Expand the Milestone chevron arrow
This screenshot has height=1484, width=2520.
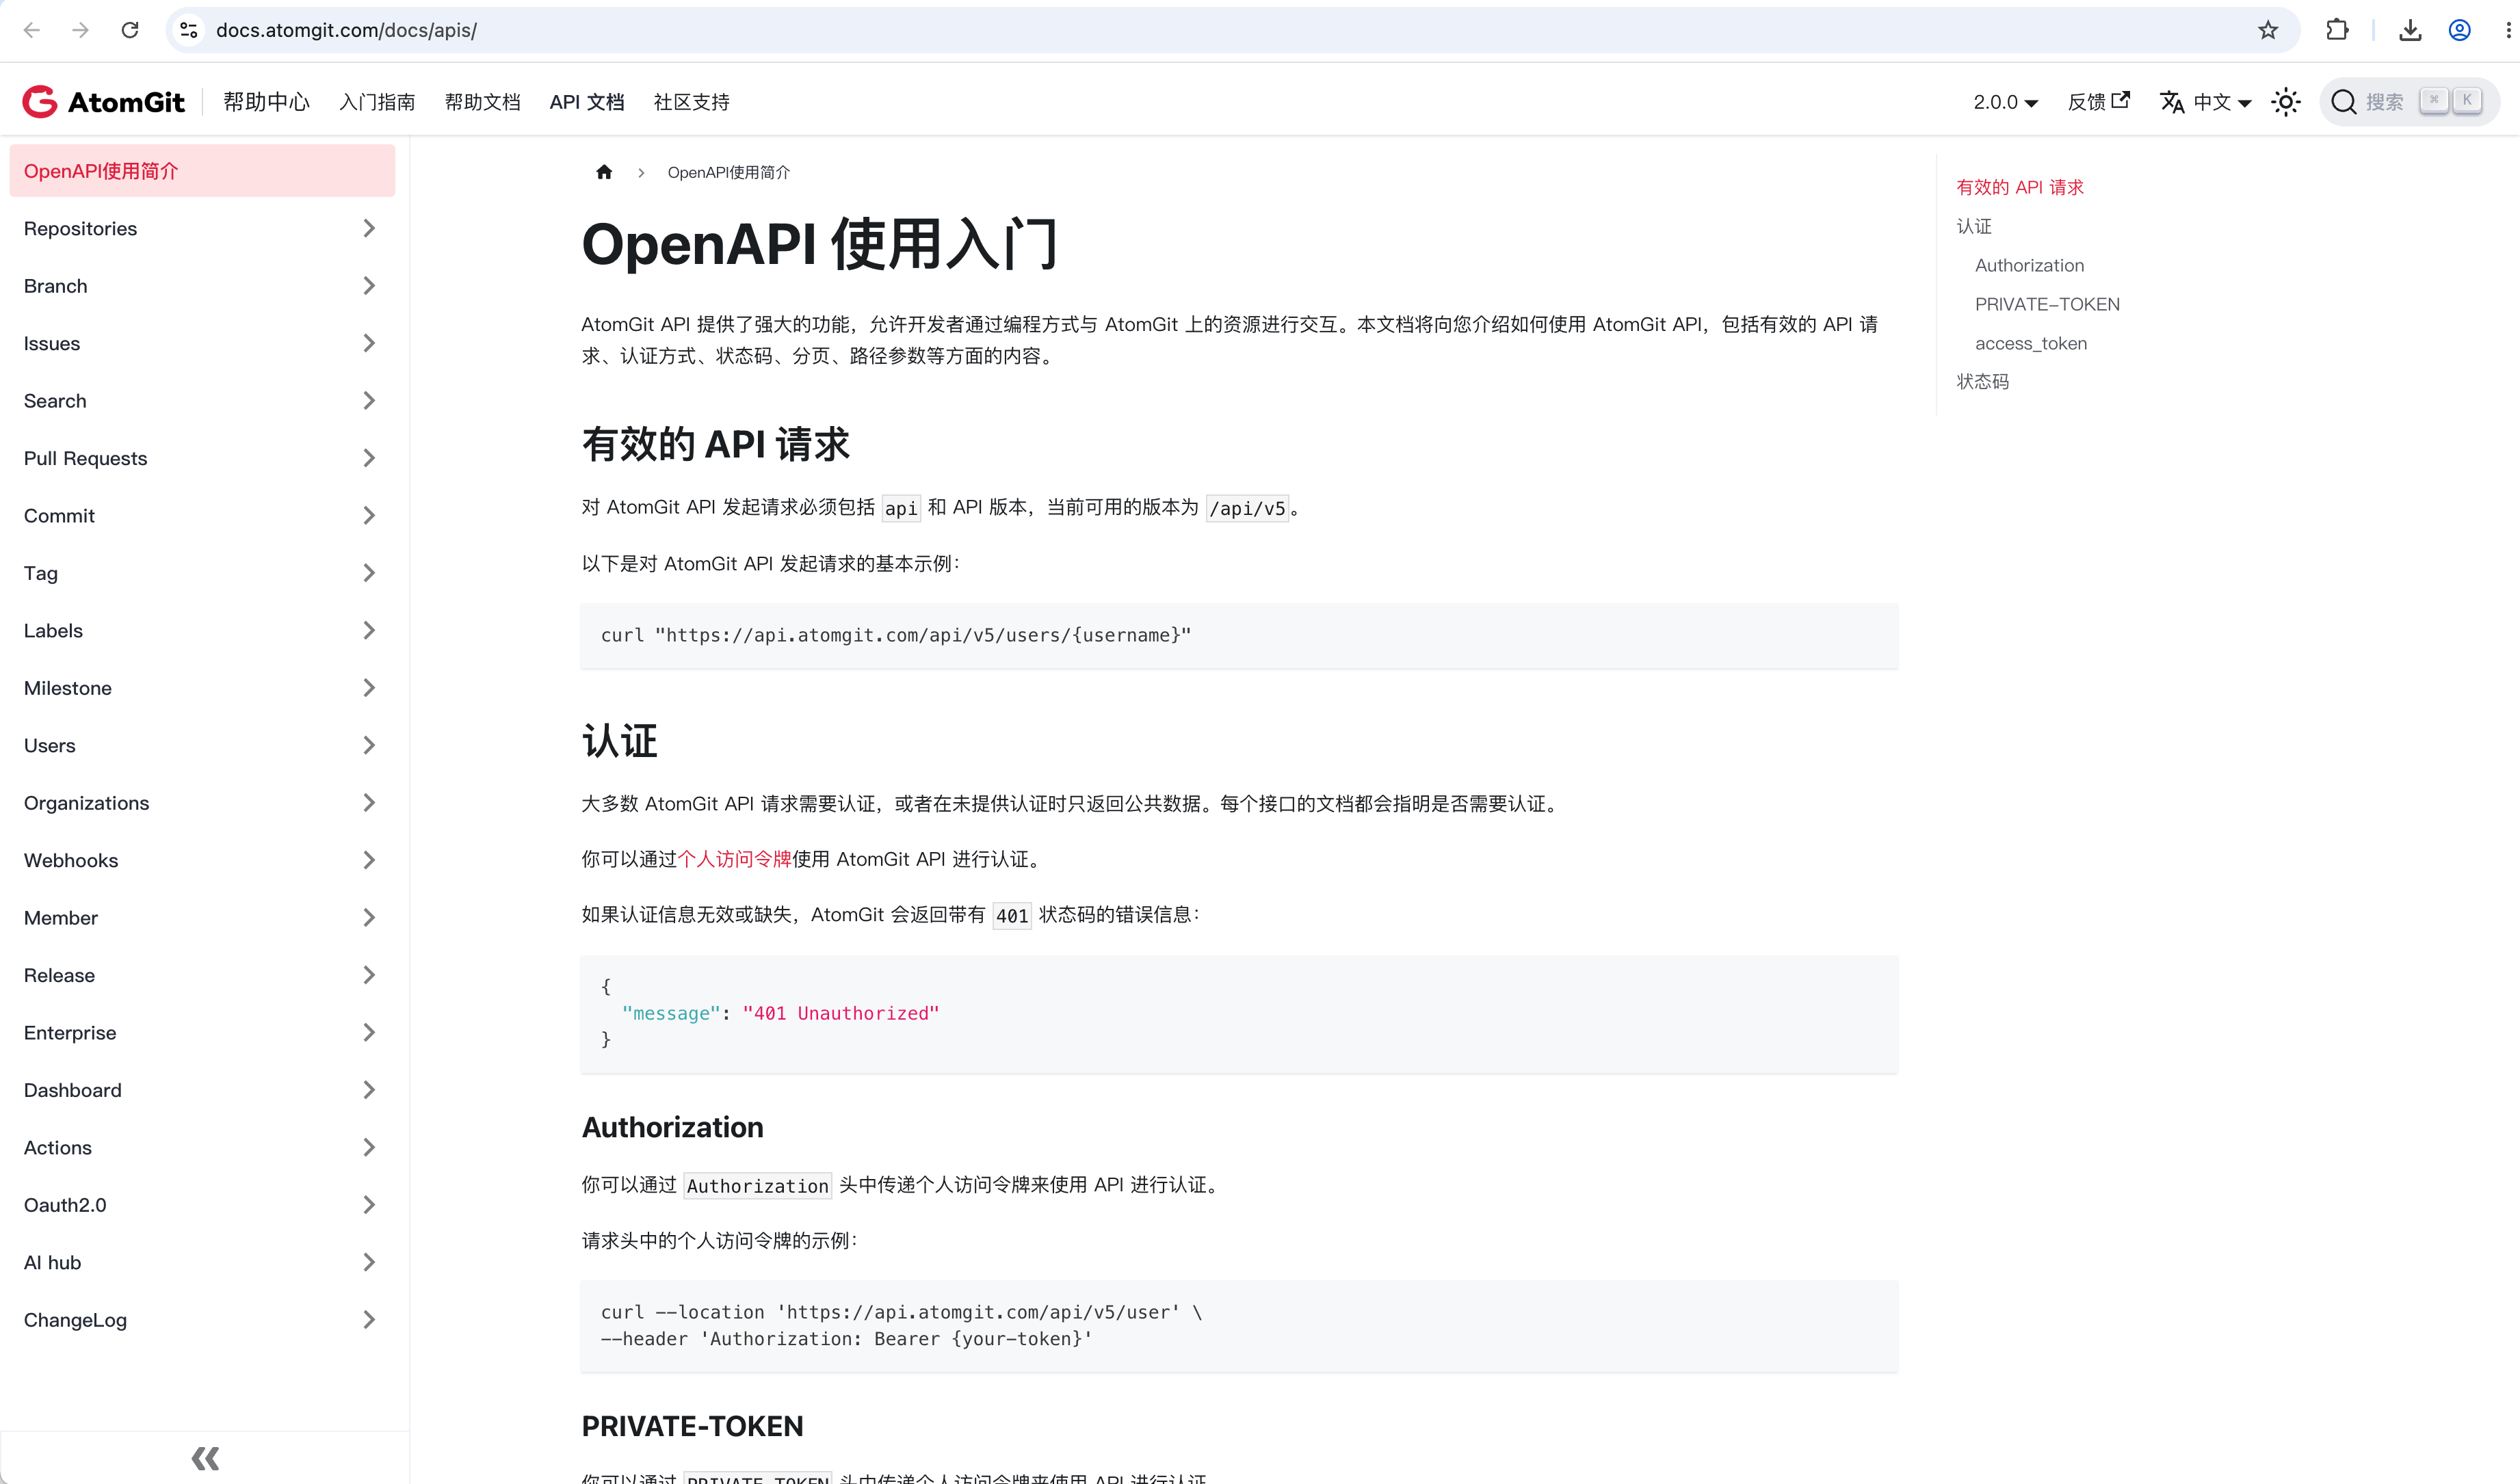369,688
